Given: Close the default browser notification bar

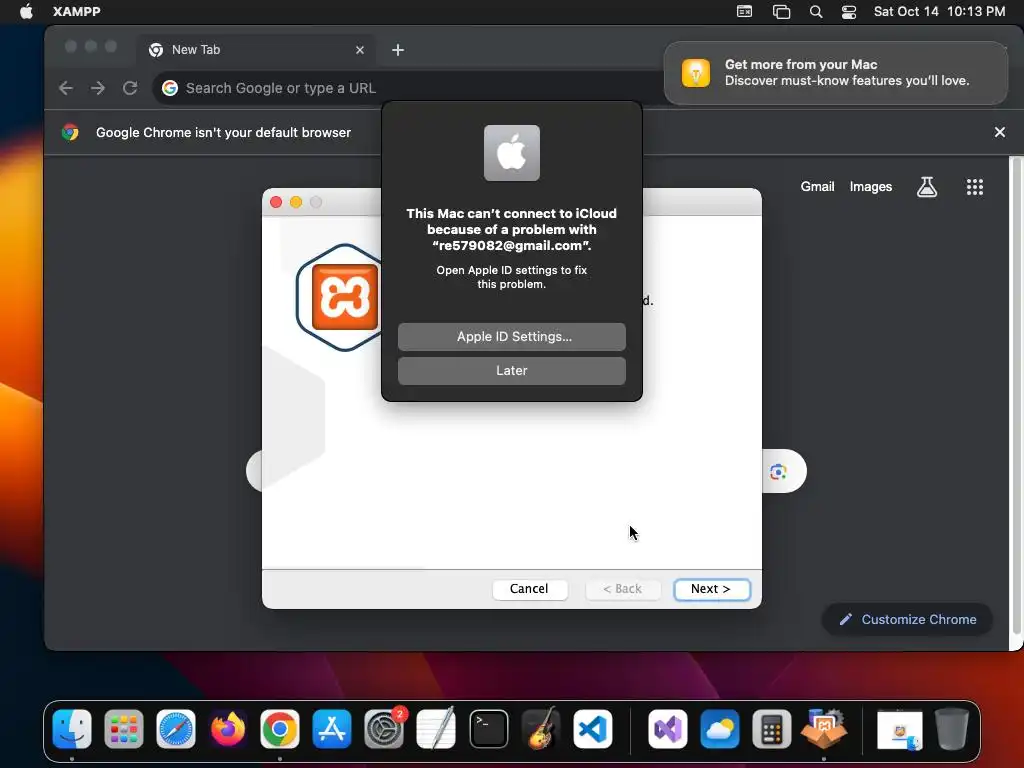Looking at the screenshot, I should pyautogui.click(x=999, y=132).
